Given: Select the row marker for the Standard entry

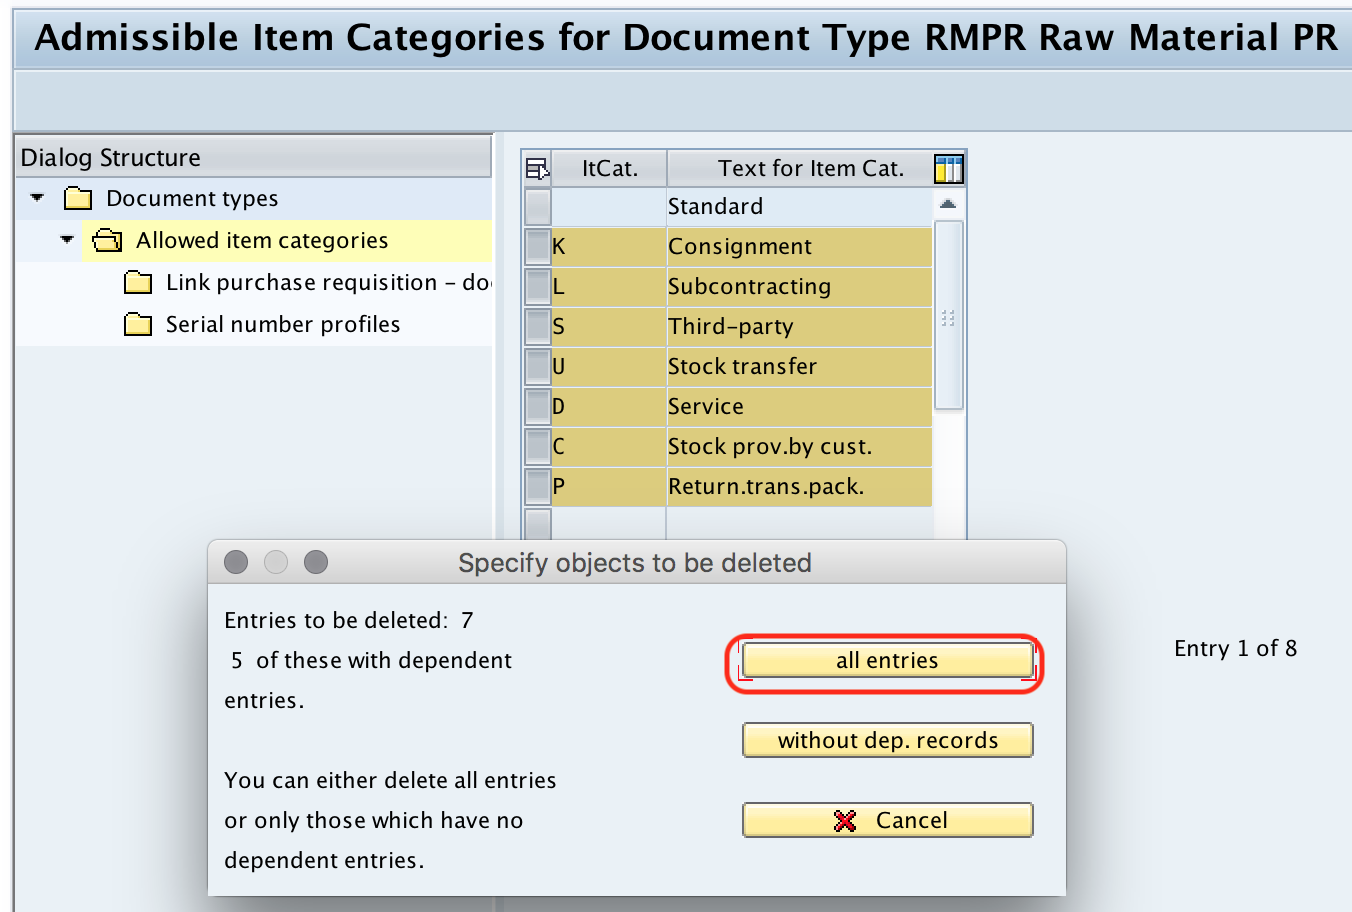Looking at the screenshot, I should pos(536,206).
